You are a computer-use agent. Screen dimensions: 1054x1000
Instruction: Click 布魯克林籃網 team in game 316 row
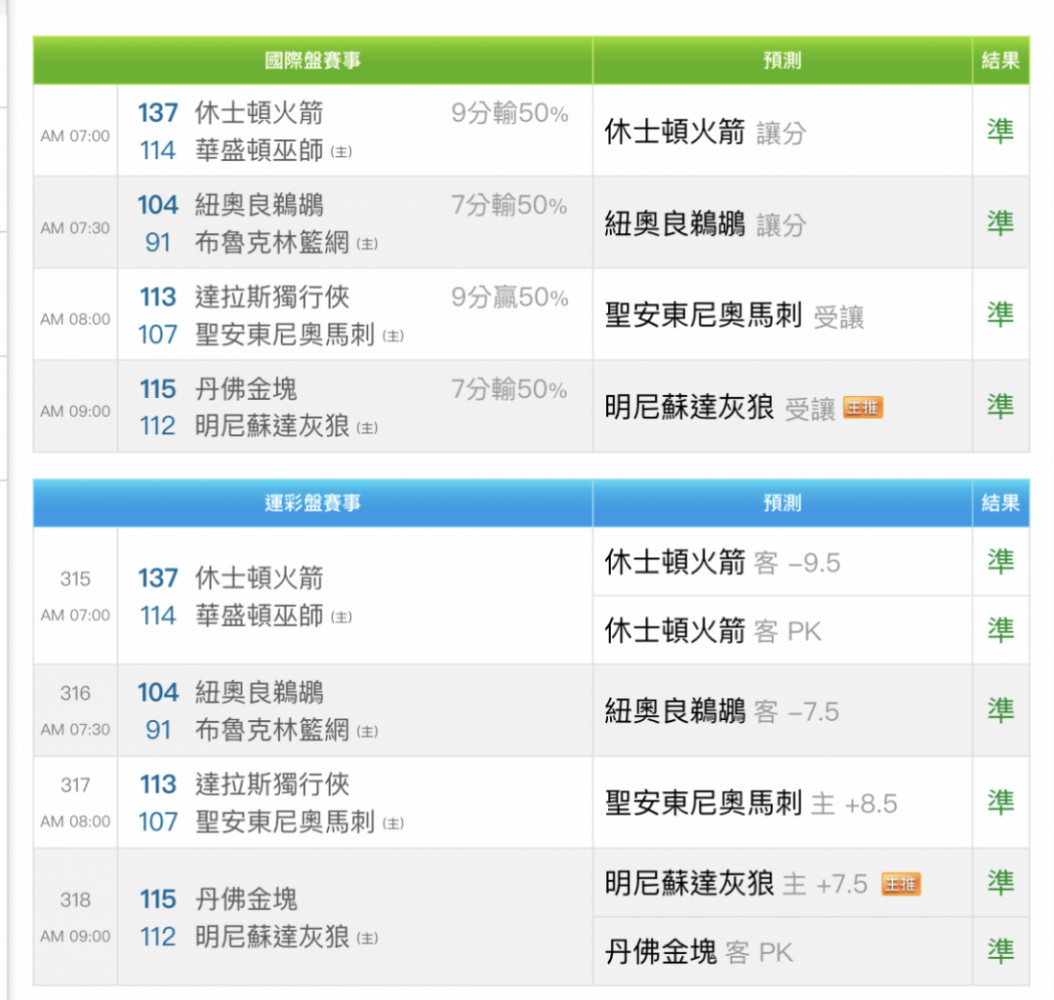coord(272,730)
